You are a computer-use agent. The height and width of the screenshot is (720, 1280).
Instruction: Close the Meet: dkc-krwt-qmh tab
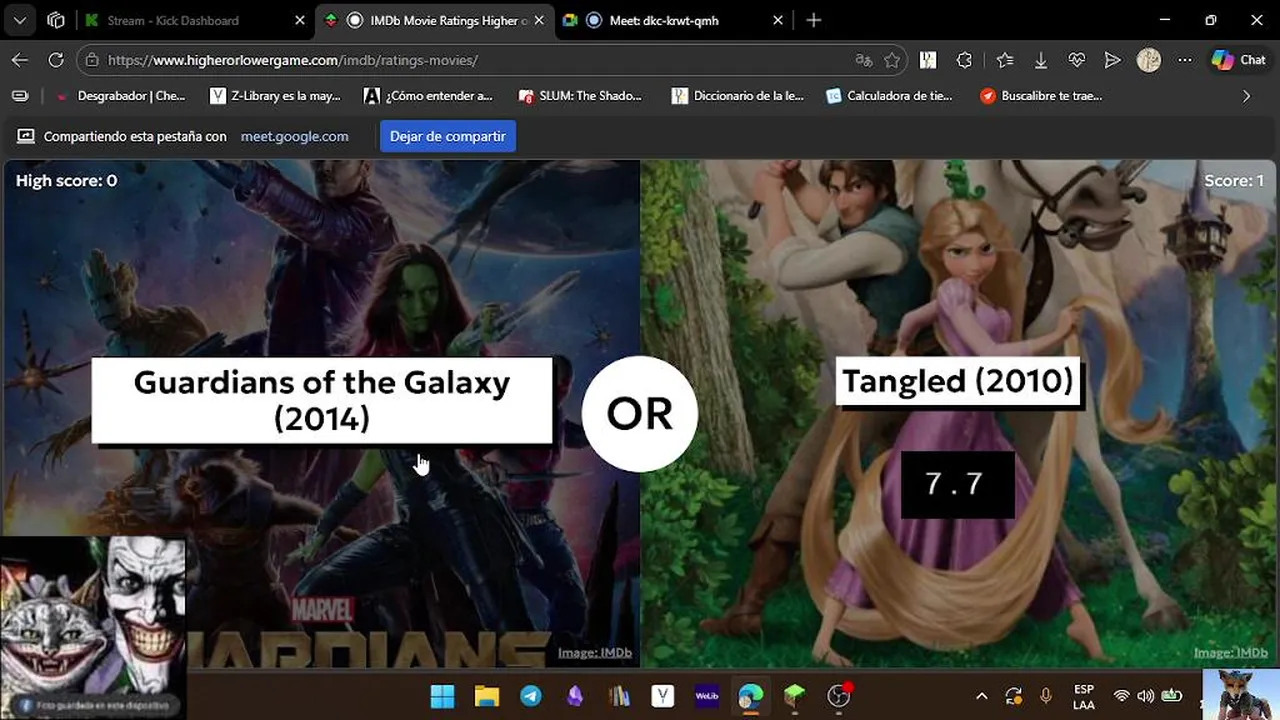(x=779, y=20)
